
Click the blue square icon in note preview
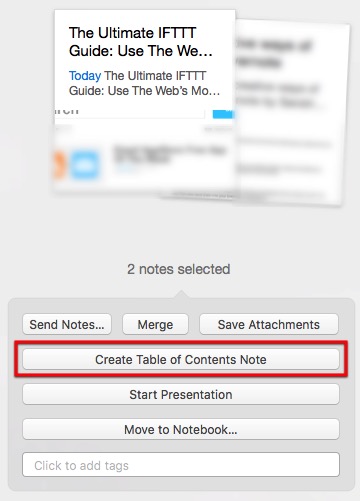pos(85,165)
